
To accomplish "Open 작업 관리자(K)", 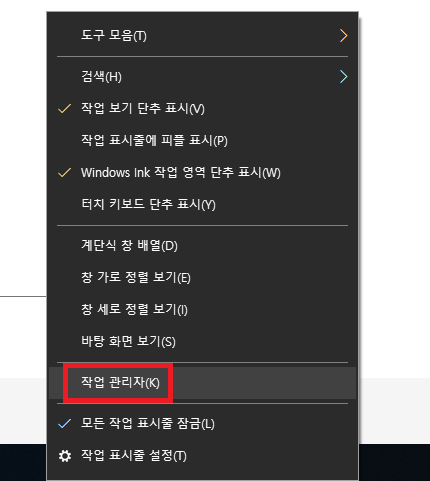I will click(x=202, y=383).
